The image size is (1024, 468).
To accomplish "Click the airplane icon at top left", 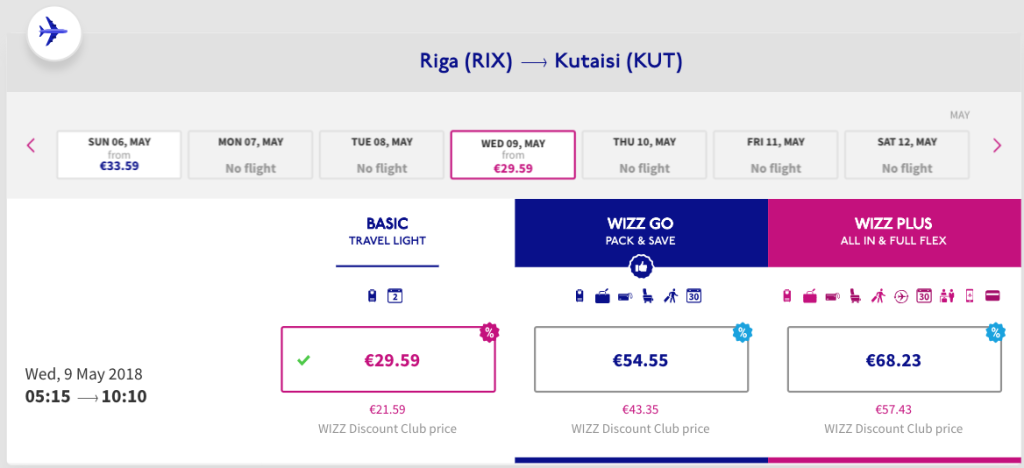I will tap(48, 32).
